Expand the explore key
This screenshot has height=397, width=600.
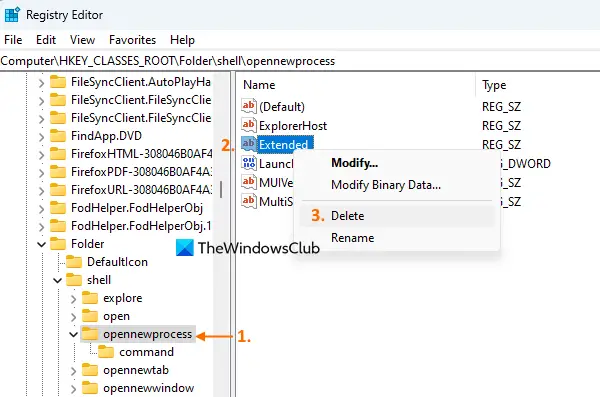pos(73,299)
